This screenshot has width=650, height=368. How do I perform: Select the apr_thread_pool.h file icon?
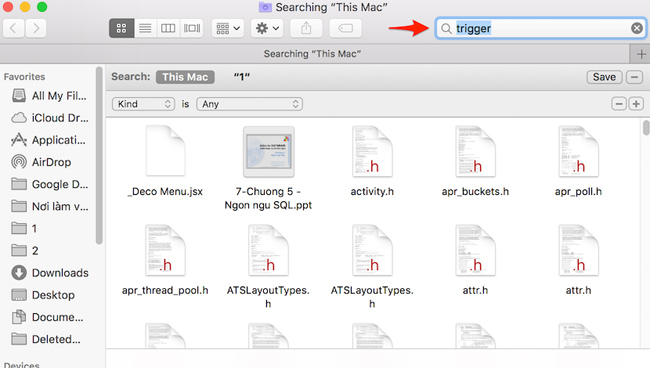pyautogui.click(x=165, y=250)
